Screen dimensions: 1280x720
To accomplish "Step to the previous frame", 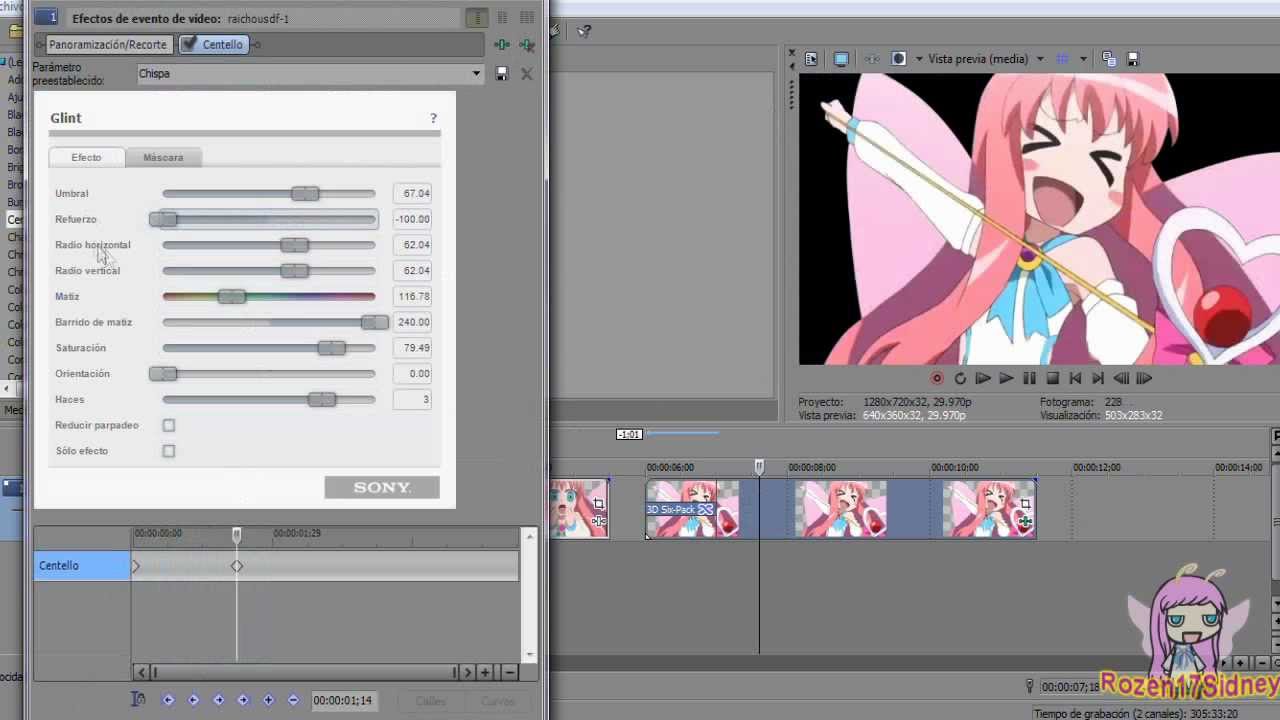I will click(x=1121, y=378).
